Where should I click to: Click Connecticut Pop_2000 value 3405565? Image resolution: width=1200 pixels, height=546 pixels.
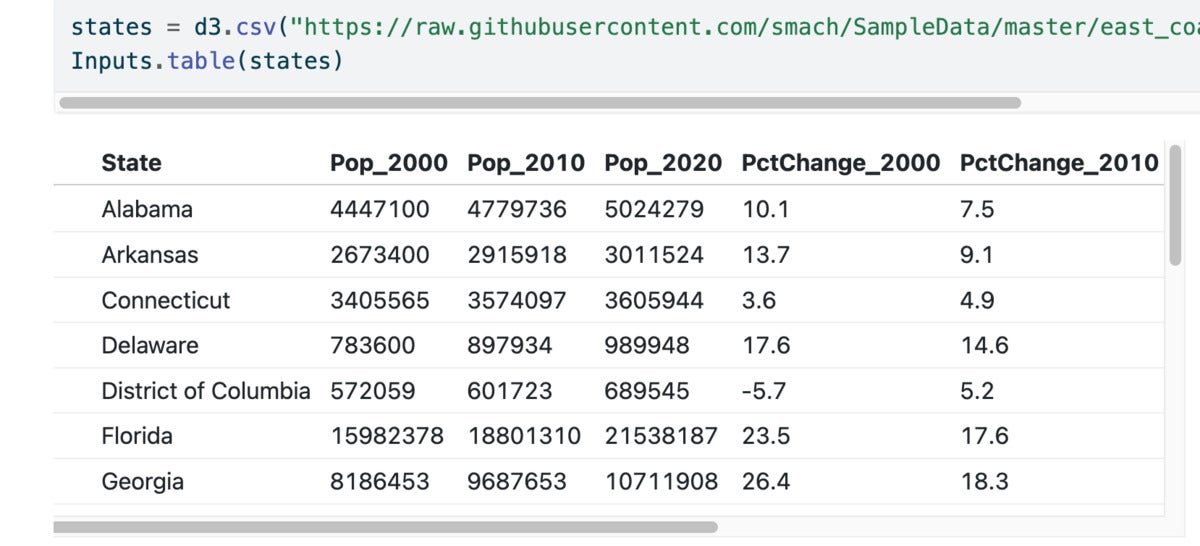pyautogui.click(x=380, y=300)
